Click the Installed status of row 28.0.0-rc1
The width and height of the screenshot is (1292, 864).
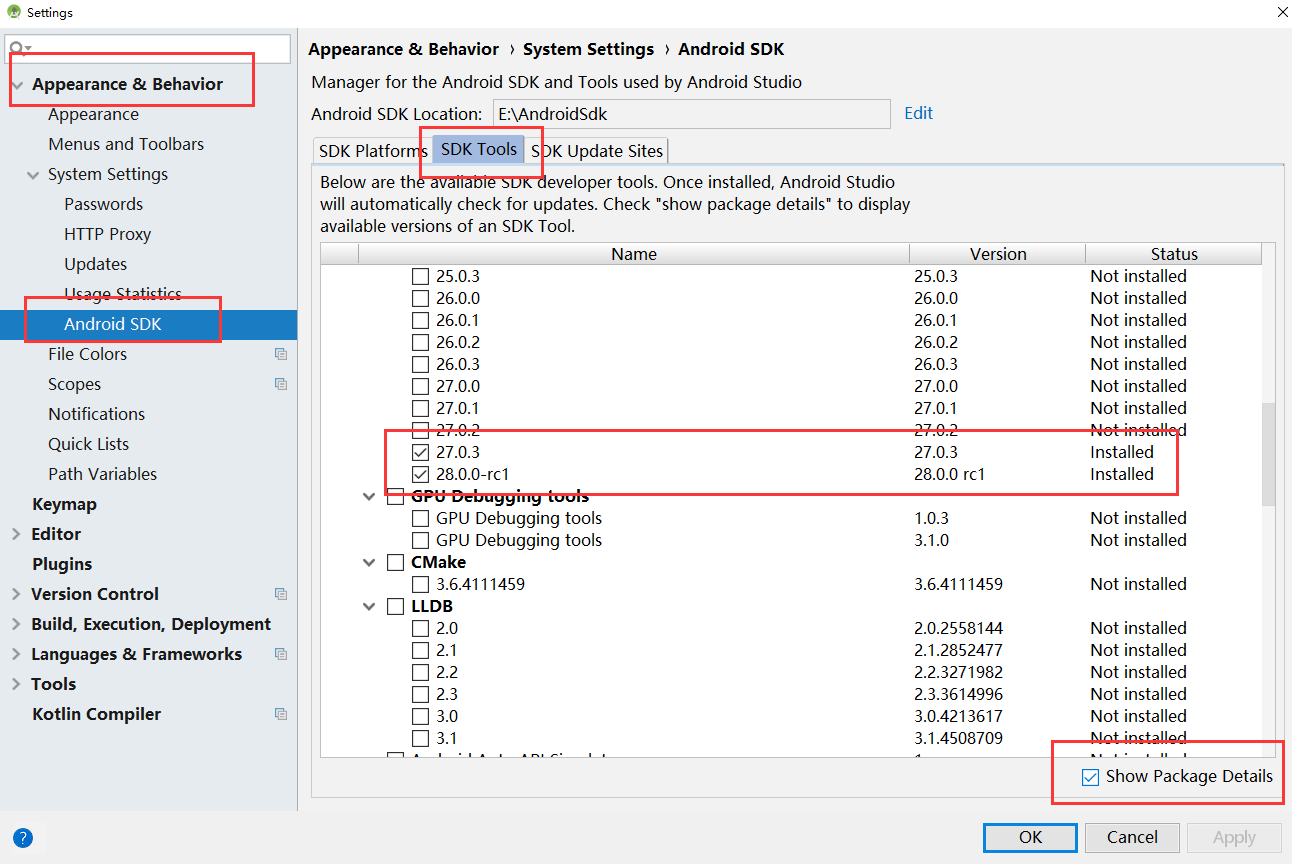point(1122,474)
